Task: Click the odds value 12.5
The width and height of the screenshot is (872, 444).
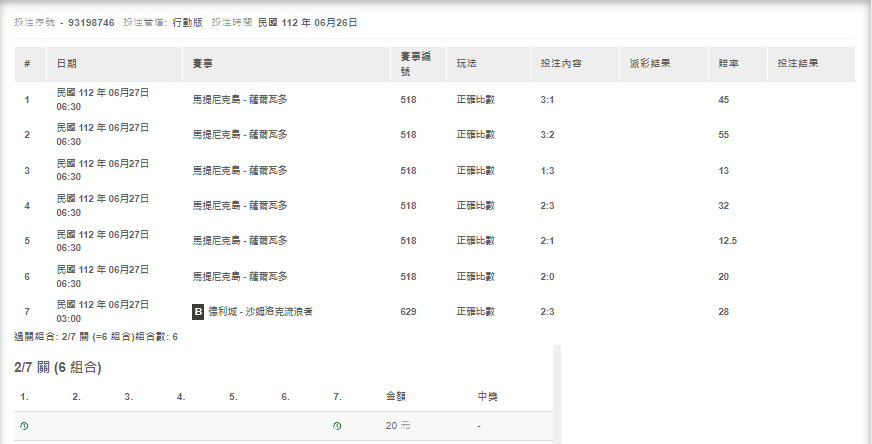Action: (727, 241)
